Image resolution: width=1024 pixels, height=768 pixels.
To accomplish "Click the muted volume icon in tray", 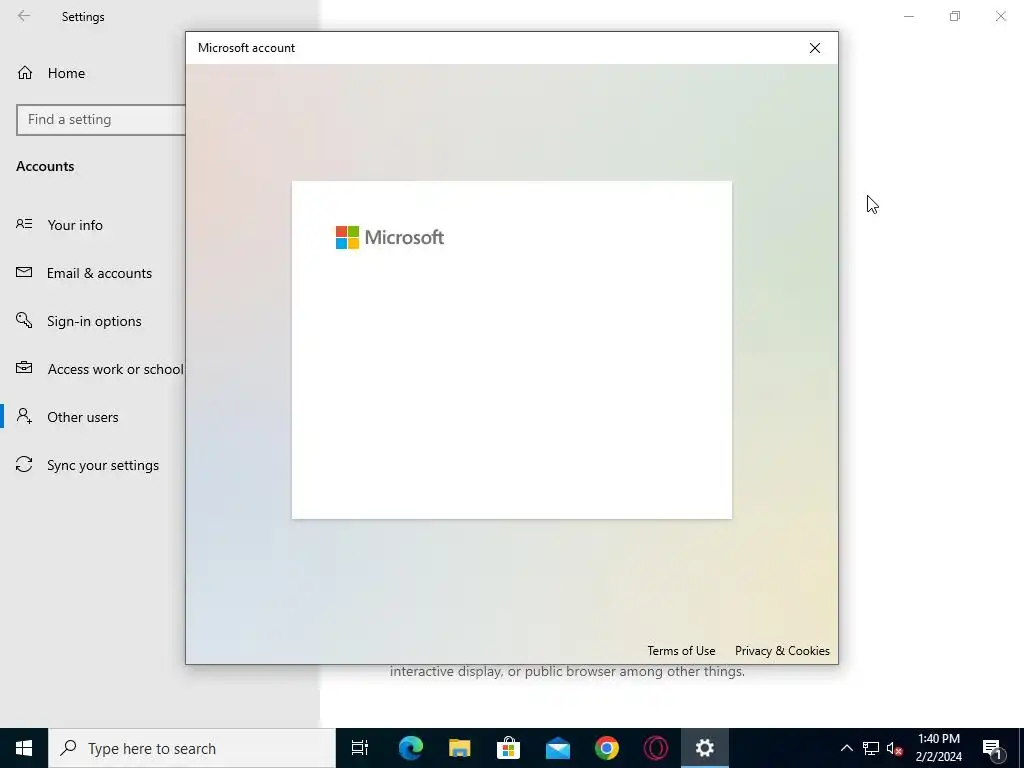I will coord(894,748).
